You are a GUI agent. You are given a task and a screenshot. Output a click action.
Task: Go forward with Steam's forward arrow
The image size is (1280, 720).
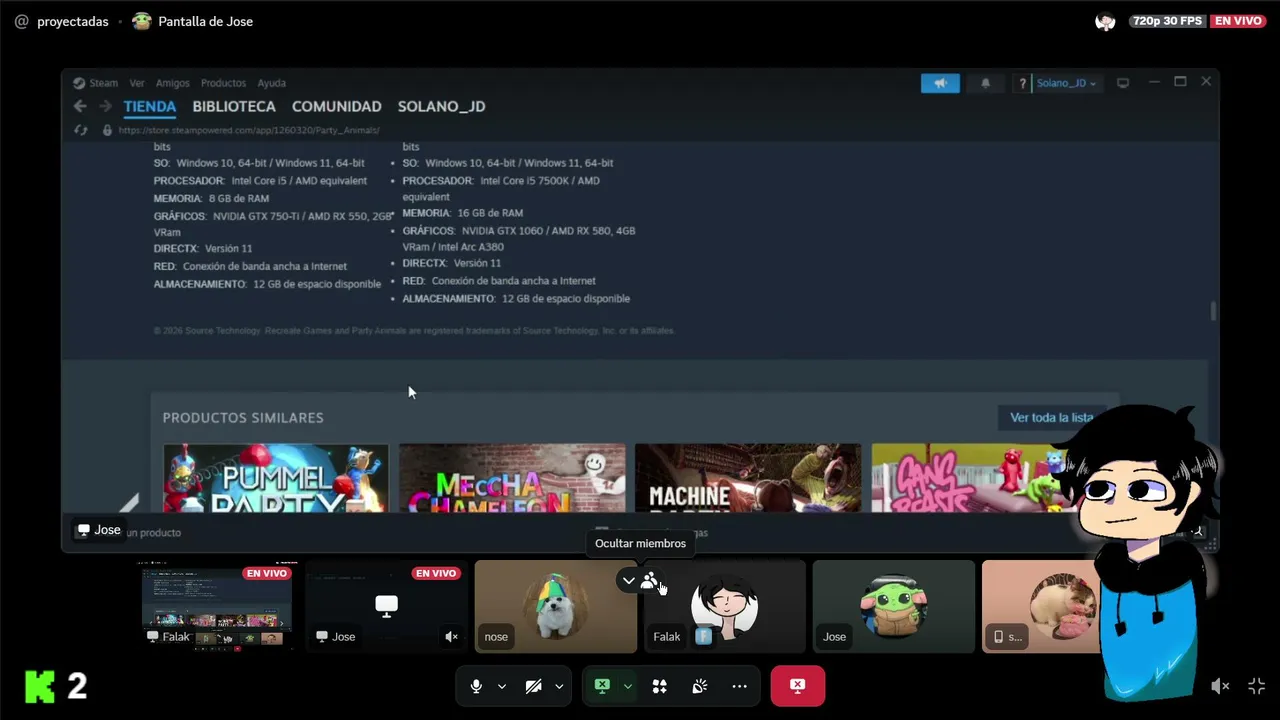point(105,106)
